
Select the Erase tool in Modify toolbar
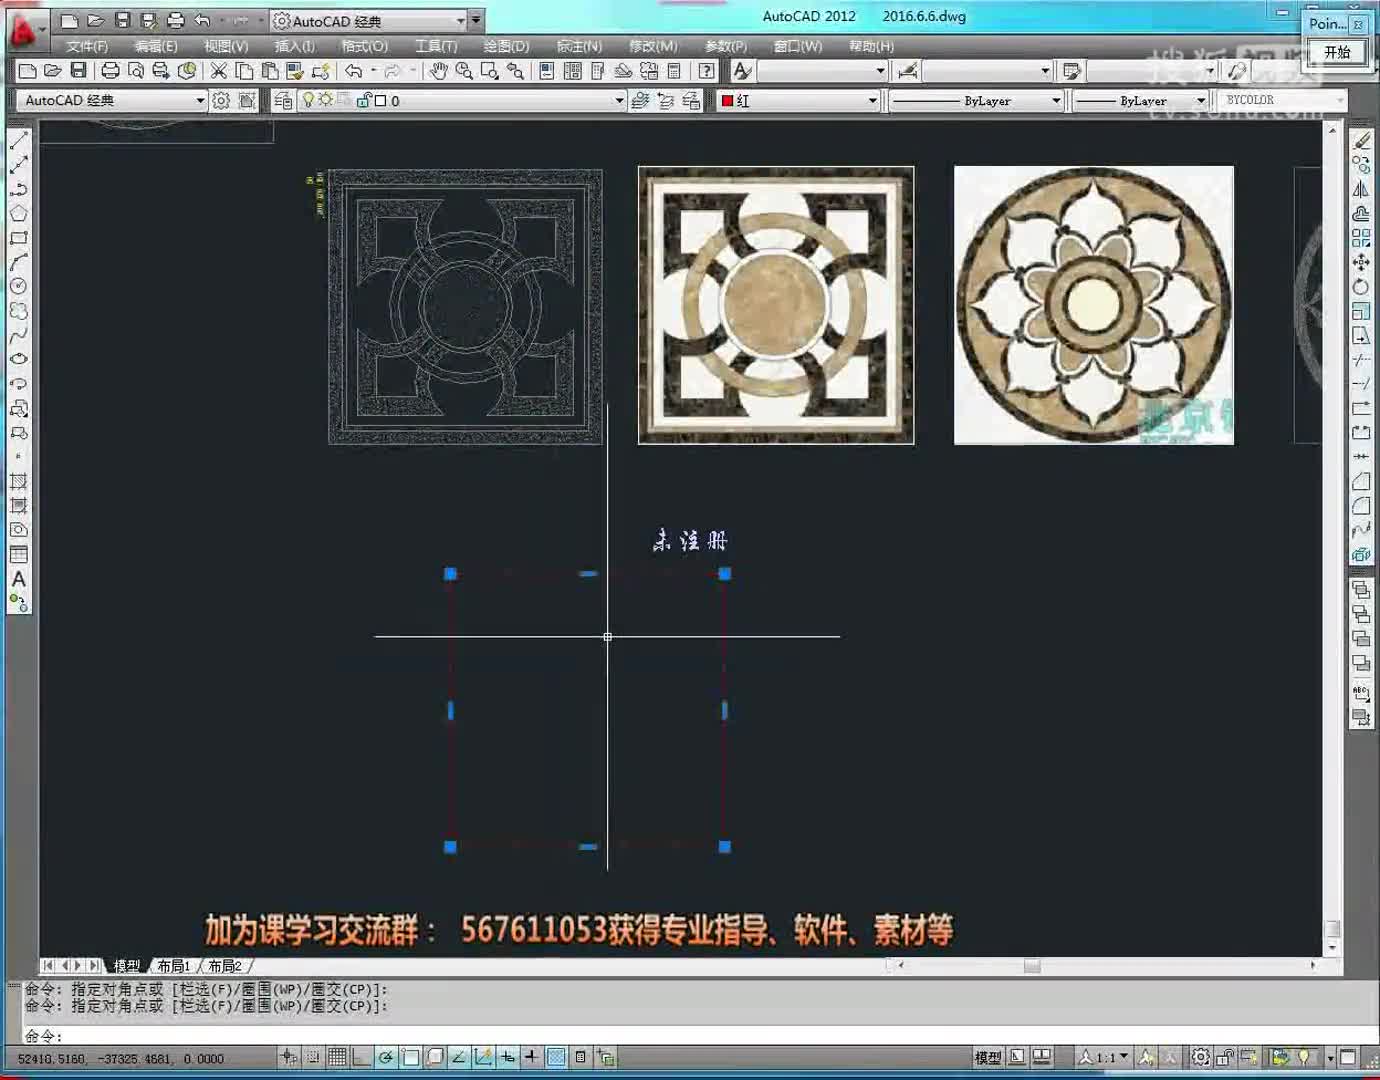(x=1361, y=141)
